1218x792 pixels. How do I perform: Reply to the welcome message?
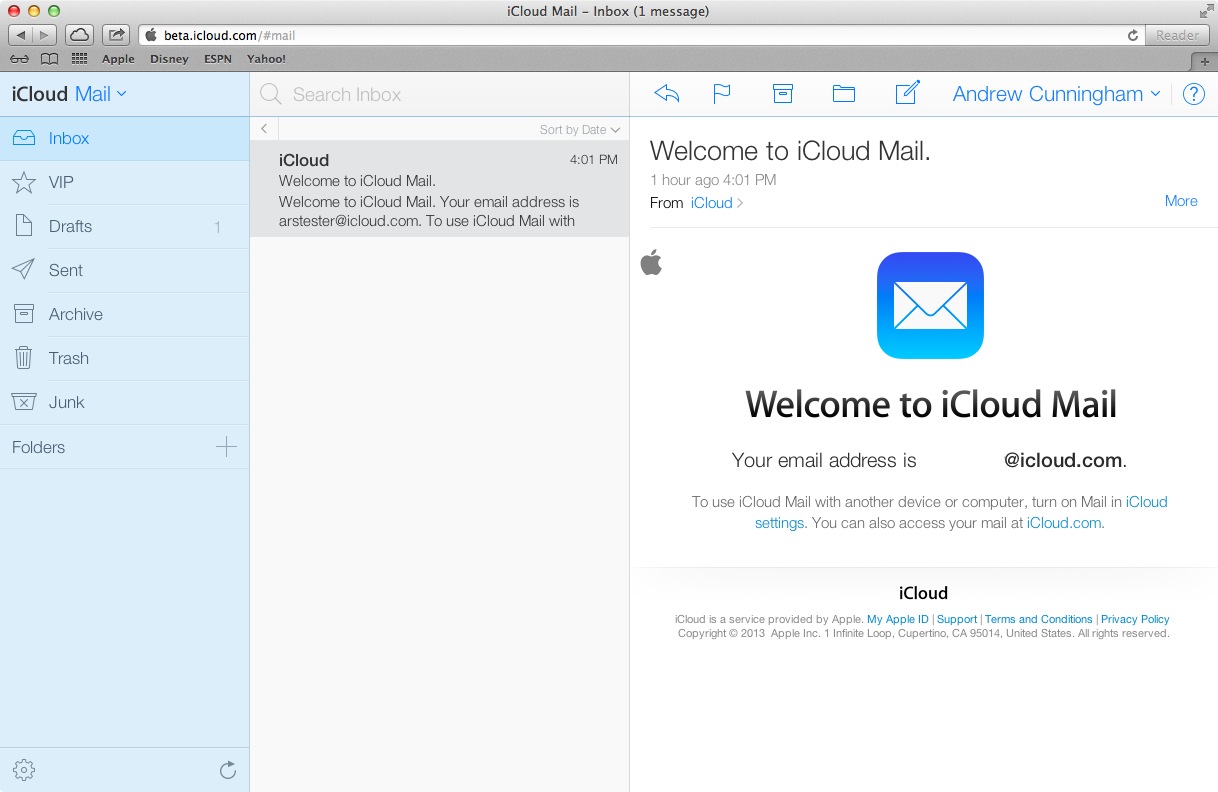pyautogui.click(x=666, y=92)
